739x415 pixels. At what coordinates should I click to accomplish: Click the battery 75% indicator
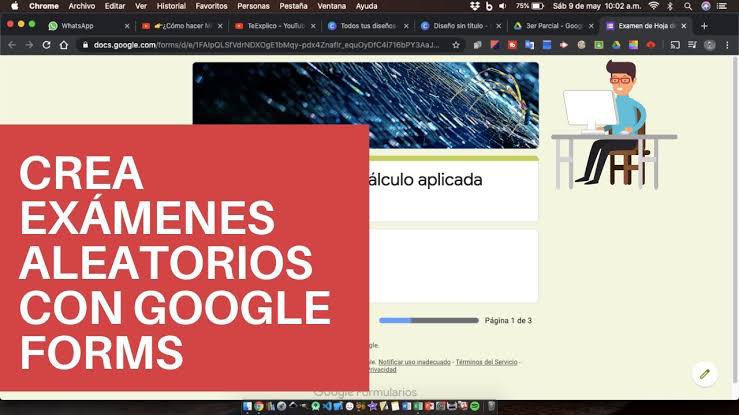[529, 6]
